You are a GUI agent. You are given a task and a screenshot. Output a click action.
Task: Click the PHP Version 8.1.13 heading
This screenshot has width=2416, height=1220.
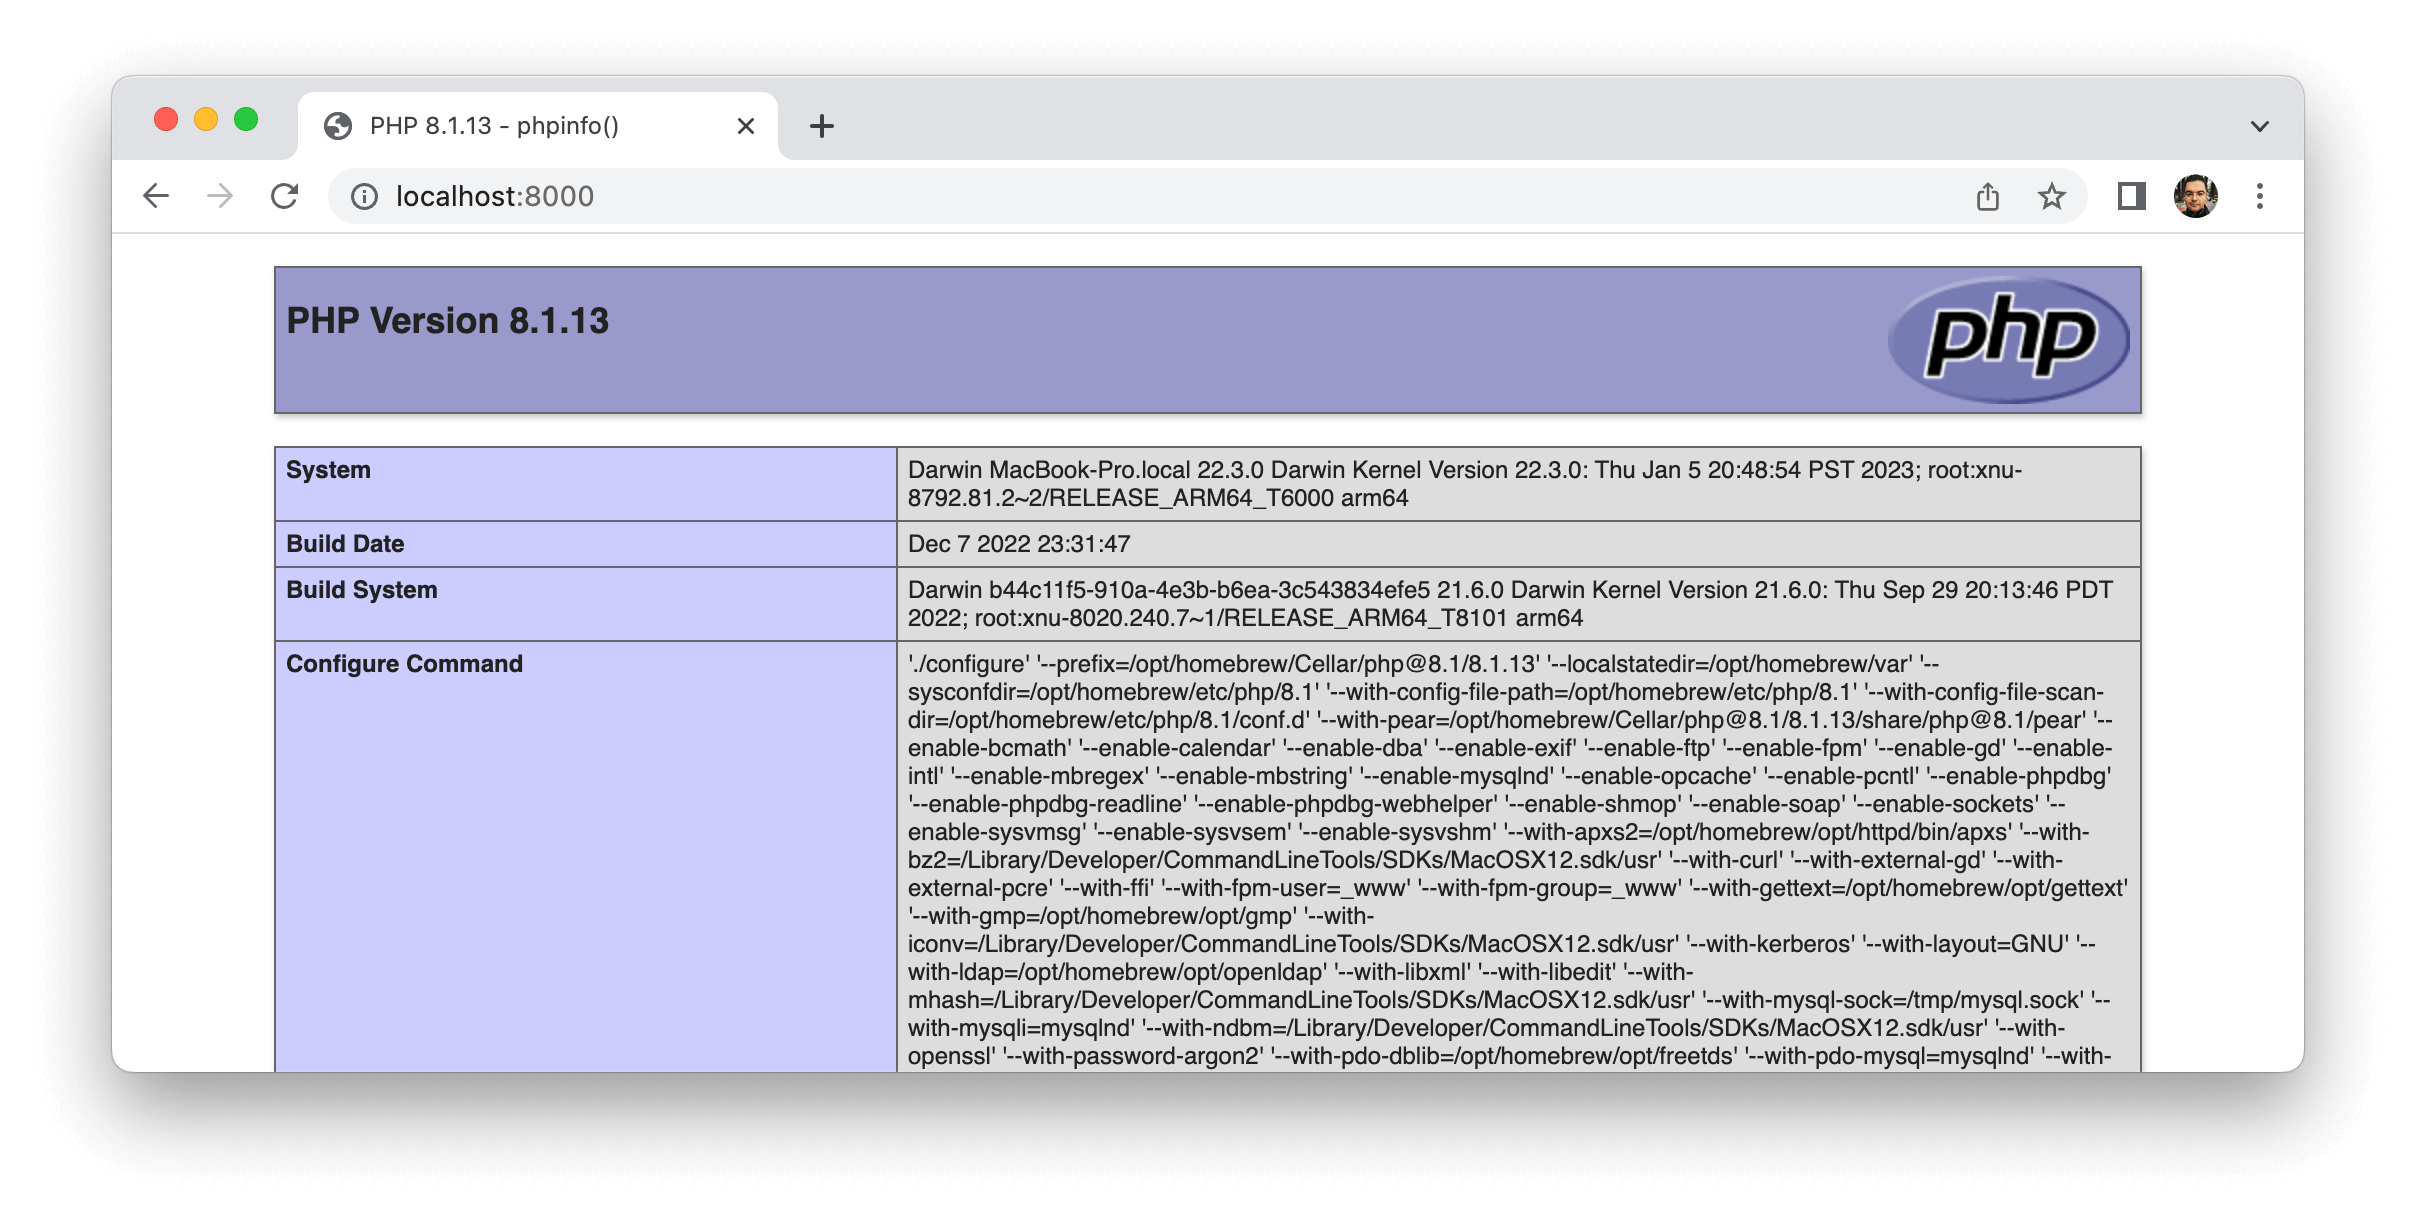tap(448, 321)
